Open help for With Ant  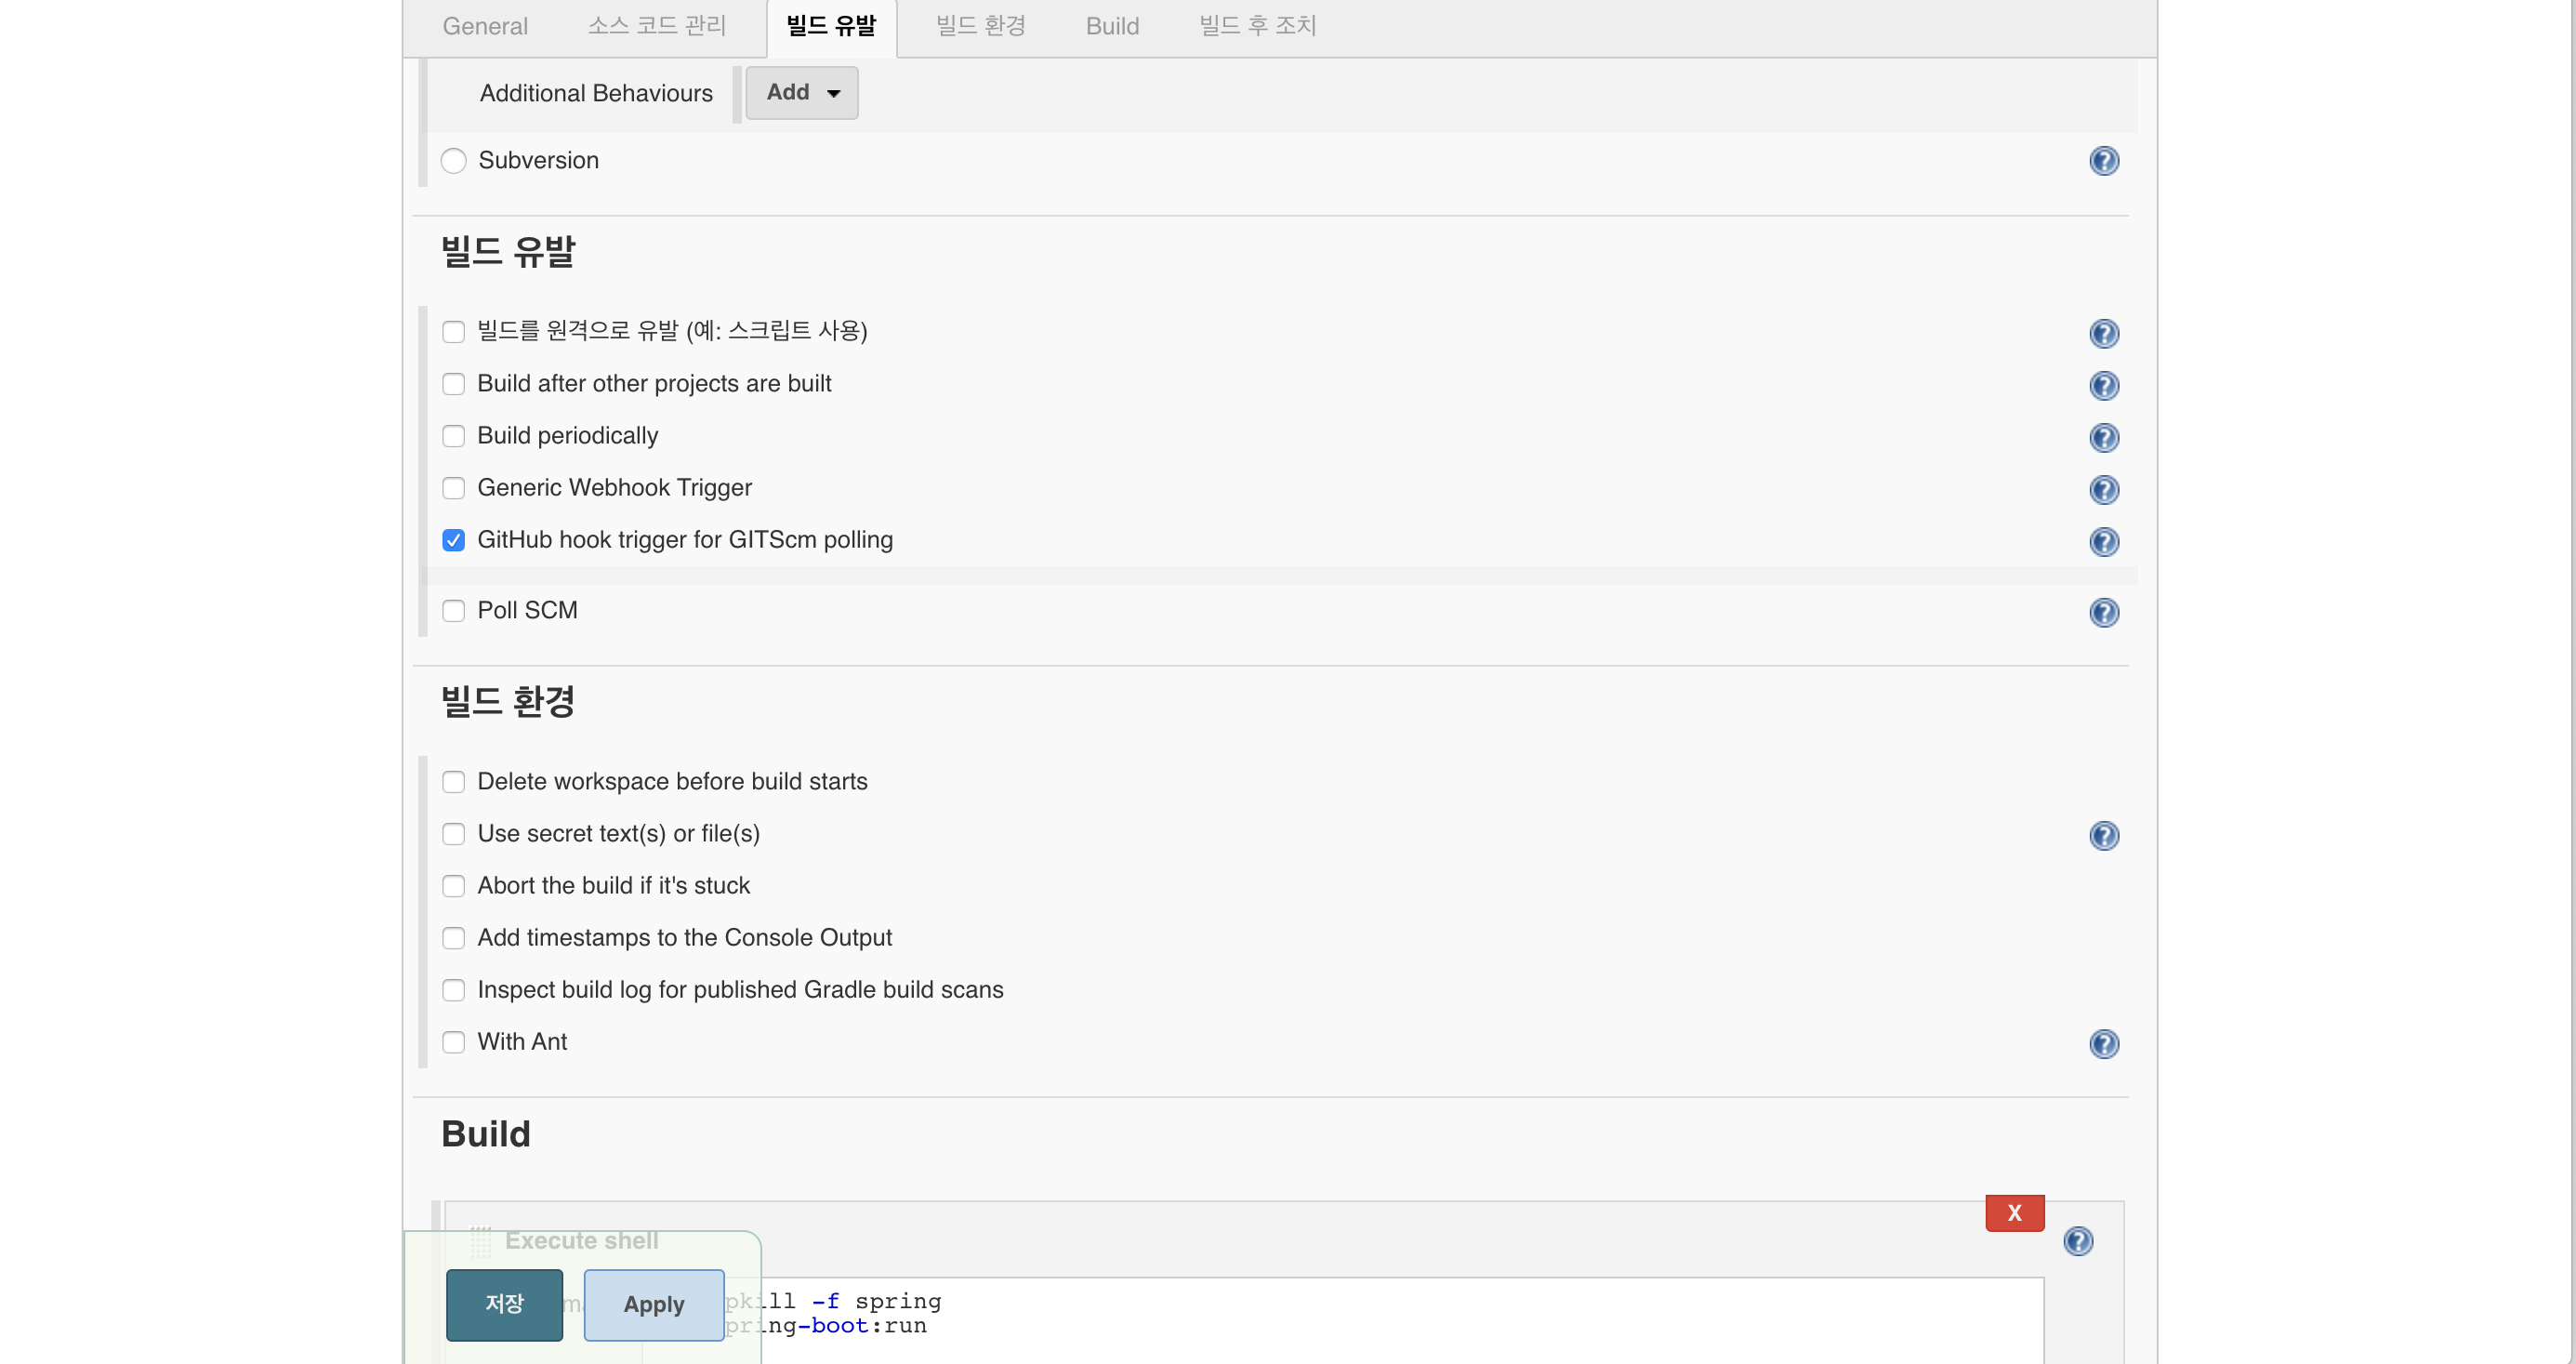[2104, 1043]
